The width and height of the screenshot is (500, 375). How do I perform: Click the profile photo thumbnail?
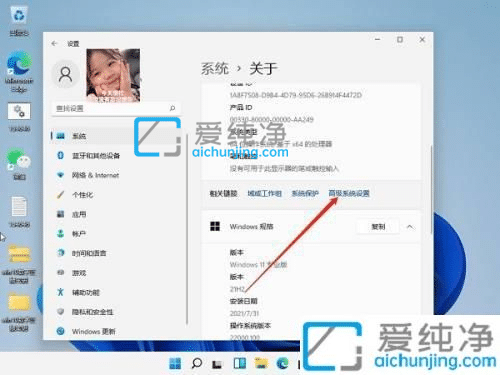click(x=113, y=75)
